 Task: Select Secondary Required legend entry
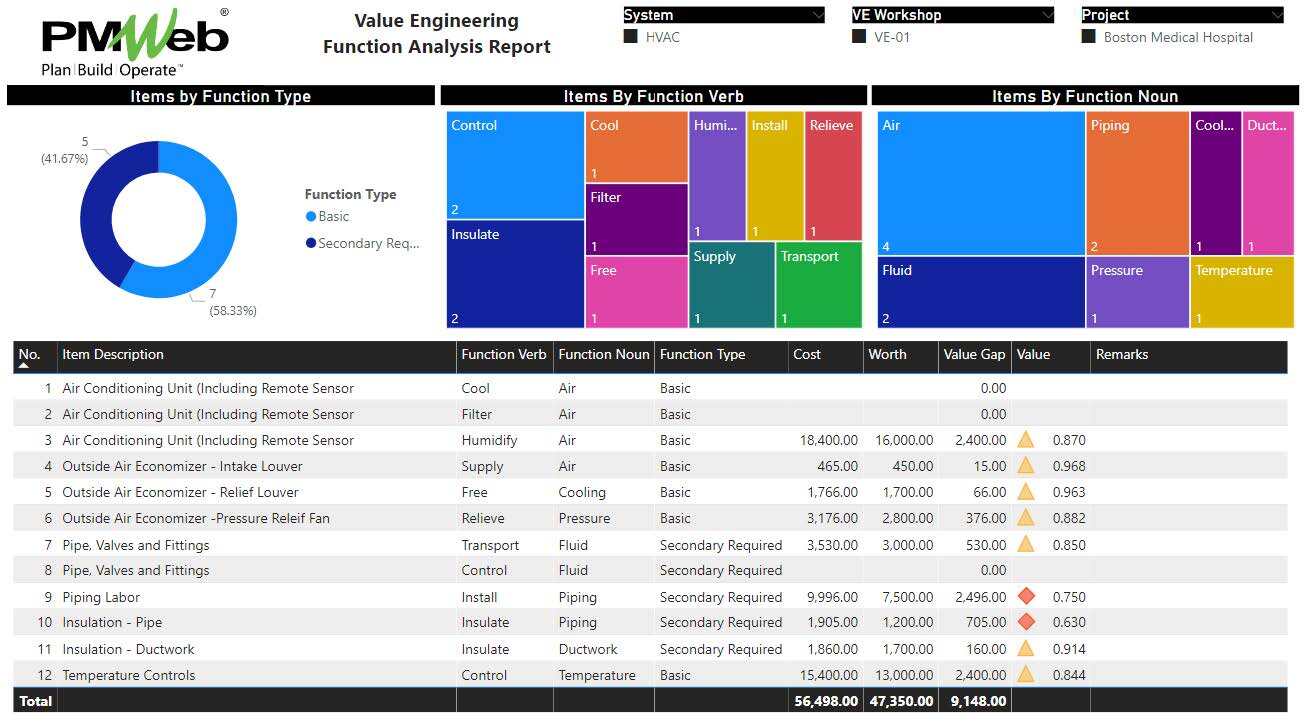[367, 244]
